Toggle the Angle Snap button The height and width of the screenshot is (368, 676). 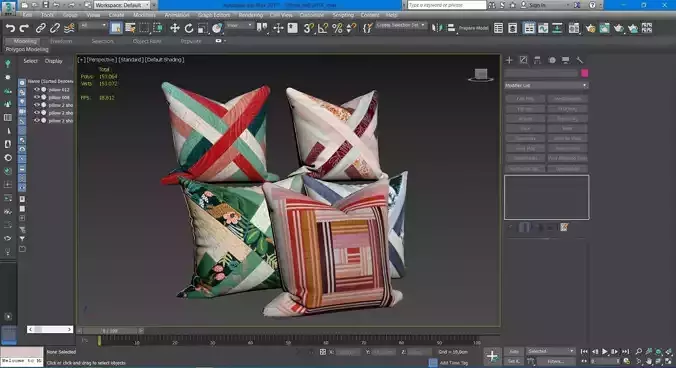[322, 28]
